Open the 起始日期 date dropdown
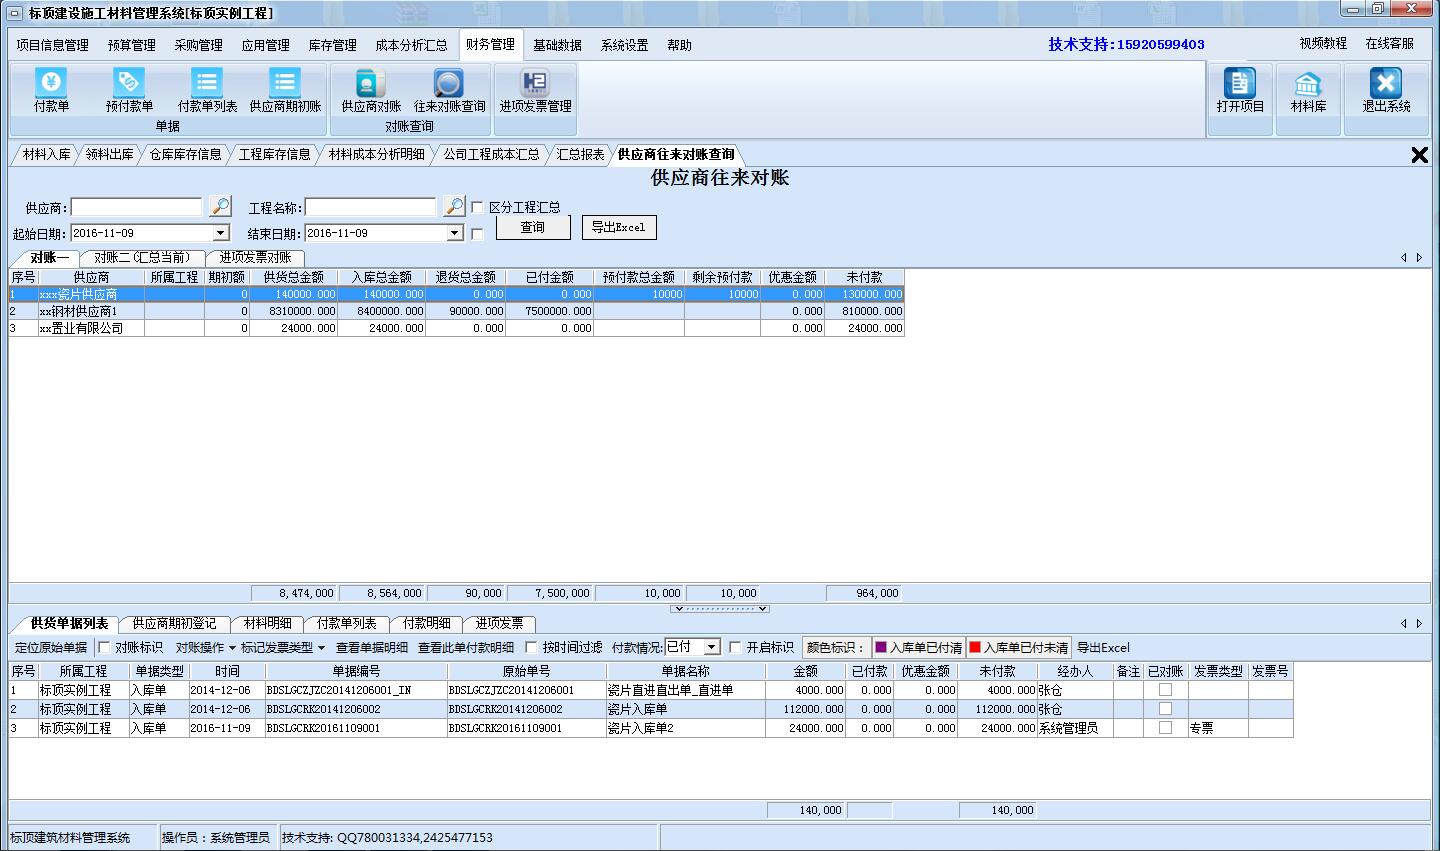 222,231
